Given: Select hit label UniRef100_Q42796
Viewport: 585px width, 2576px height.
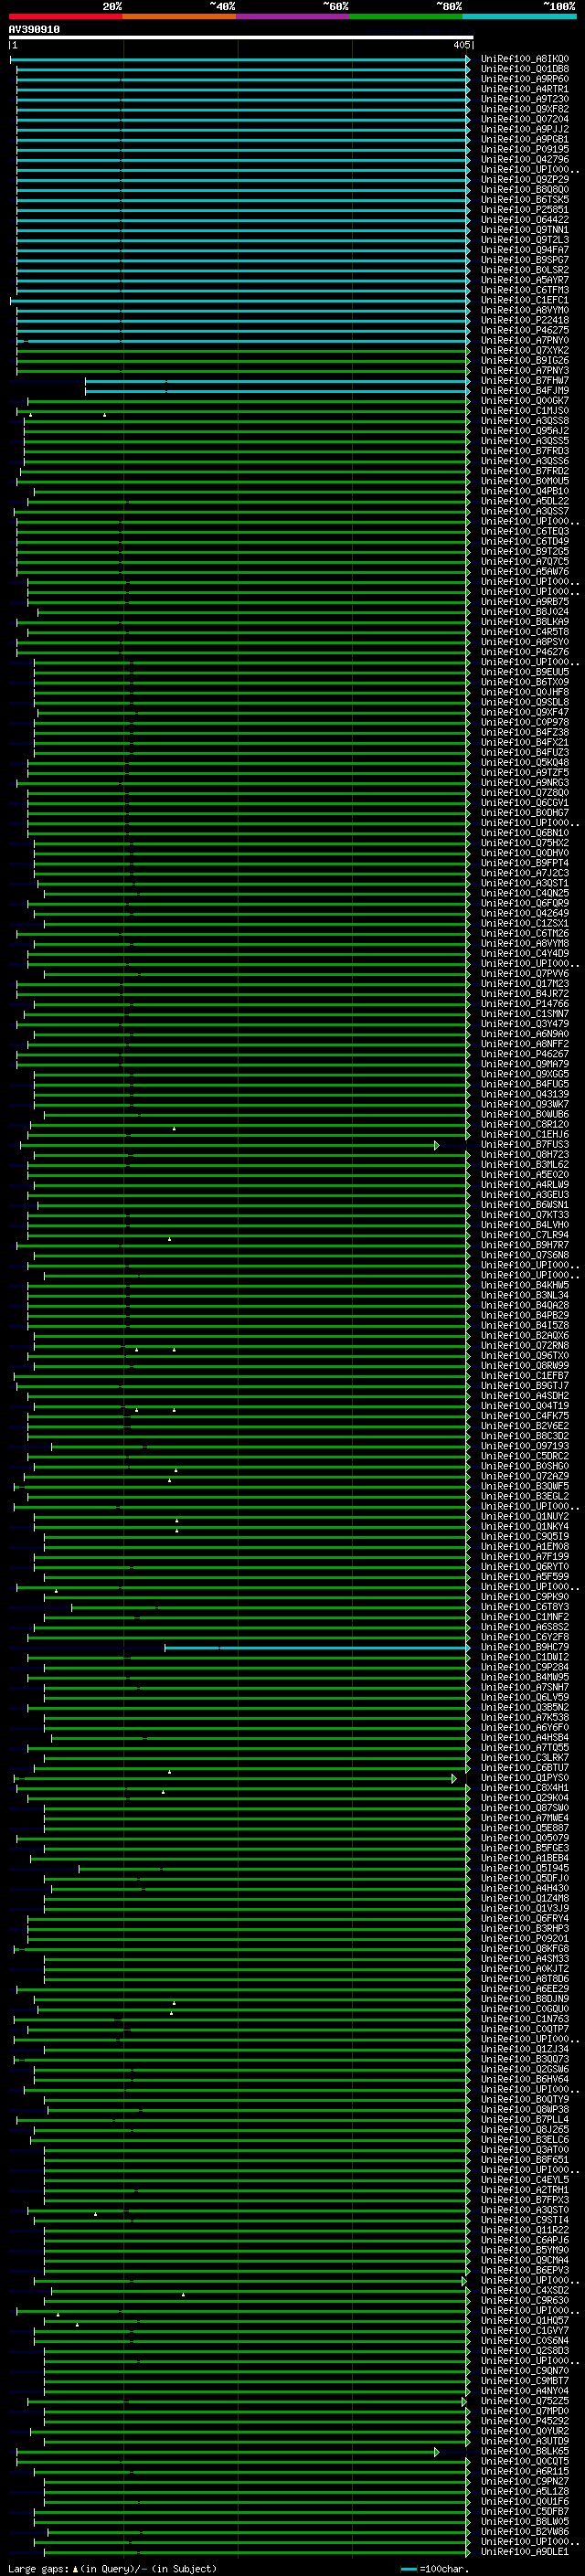Looking at the screenshot, I should [x=525, y=159].
